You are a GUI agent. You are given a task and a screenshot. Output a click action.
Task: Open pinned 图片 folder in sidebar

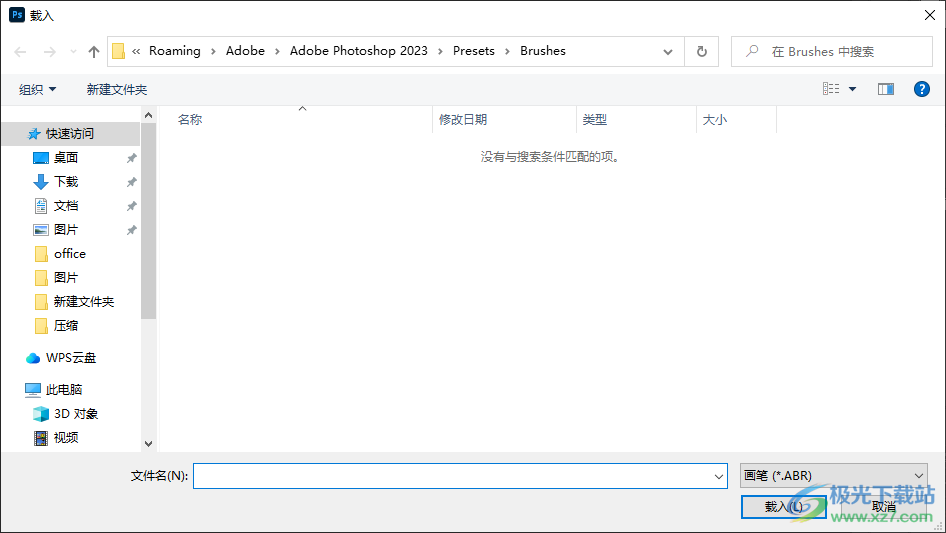(x=66, y=230)
